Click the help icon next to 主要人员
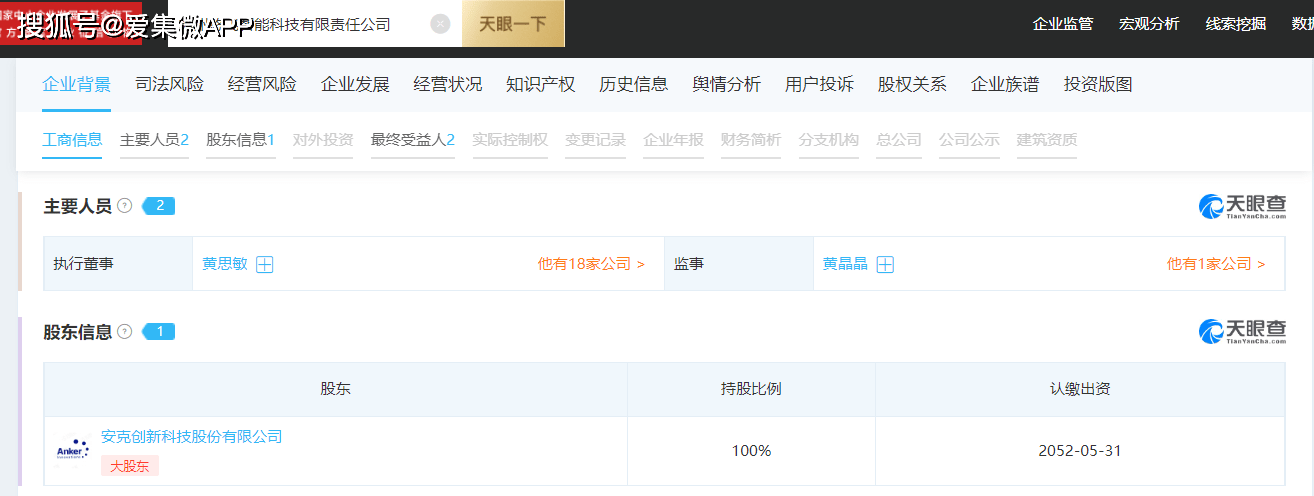 pyautogui.click(x=125, y=206)
